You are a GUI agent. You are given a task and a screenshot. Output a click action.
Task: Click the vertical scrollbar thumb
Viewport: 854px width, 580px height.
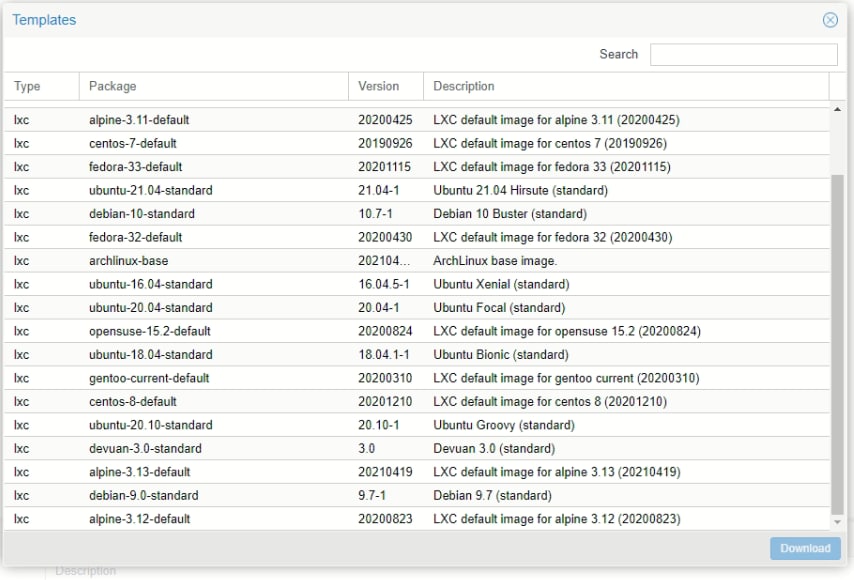(837, 340)
